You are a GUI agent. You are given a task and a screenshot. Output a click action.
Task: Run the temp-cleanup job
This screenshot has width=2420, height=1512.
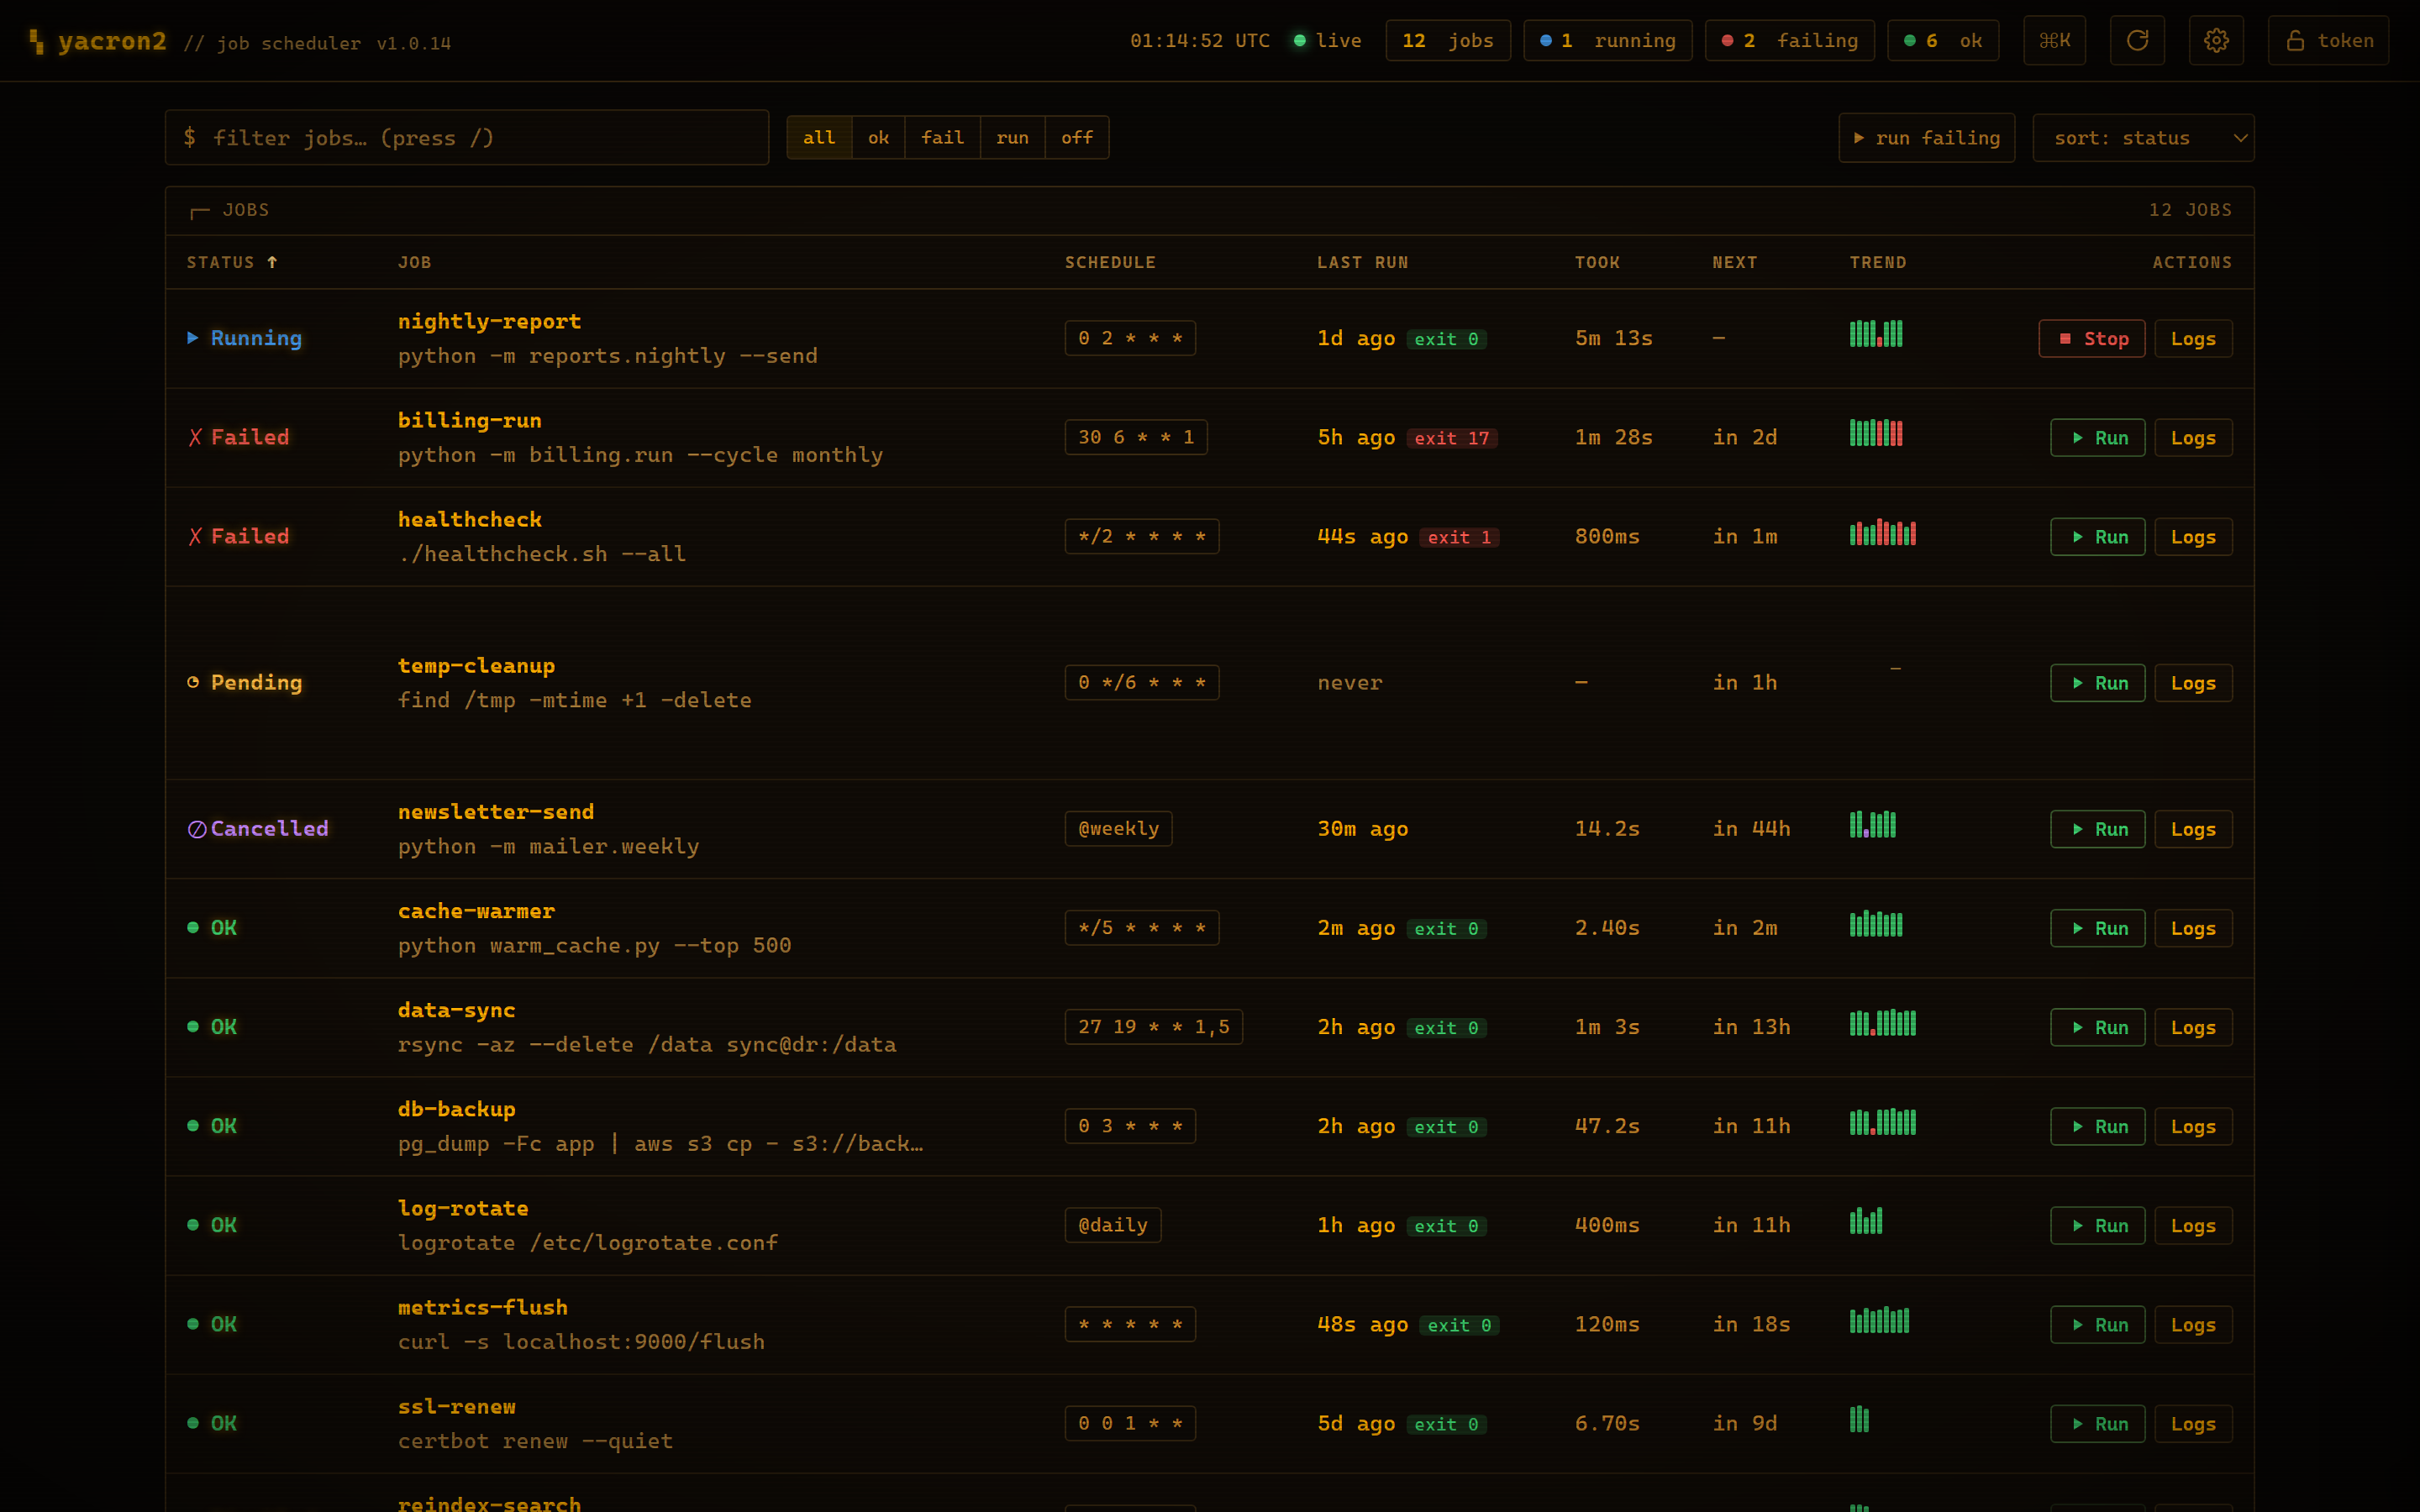tap(2097, 683)
